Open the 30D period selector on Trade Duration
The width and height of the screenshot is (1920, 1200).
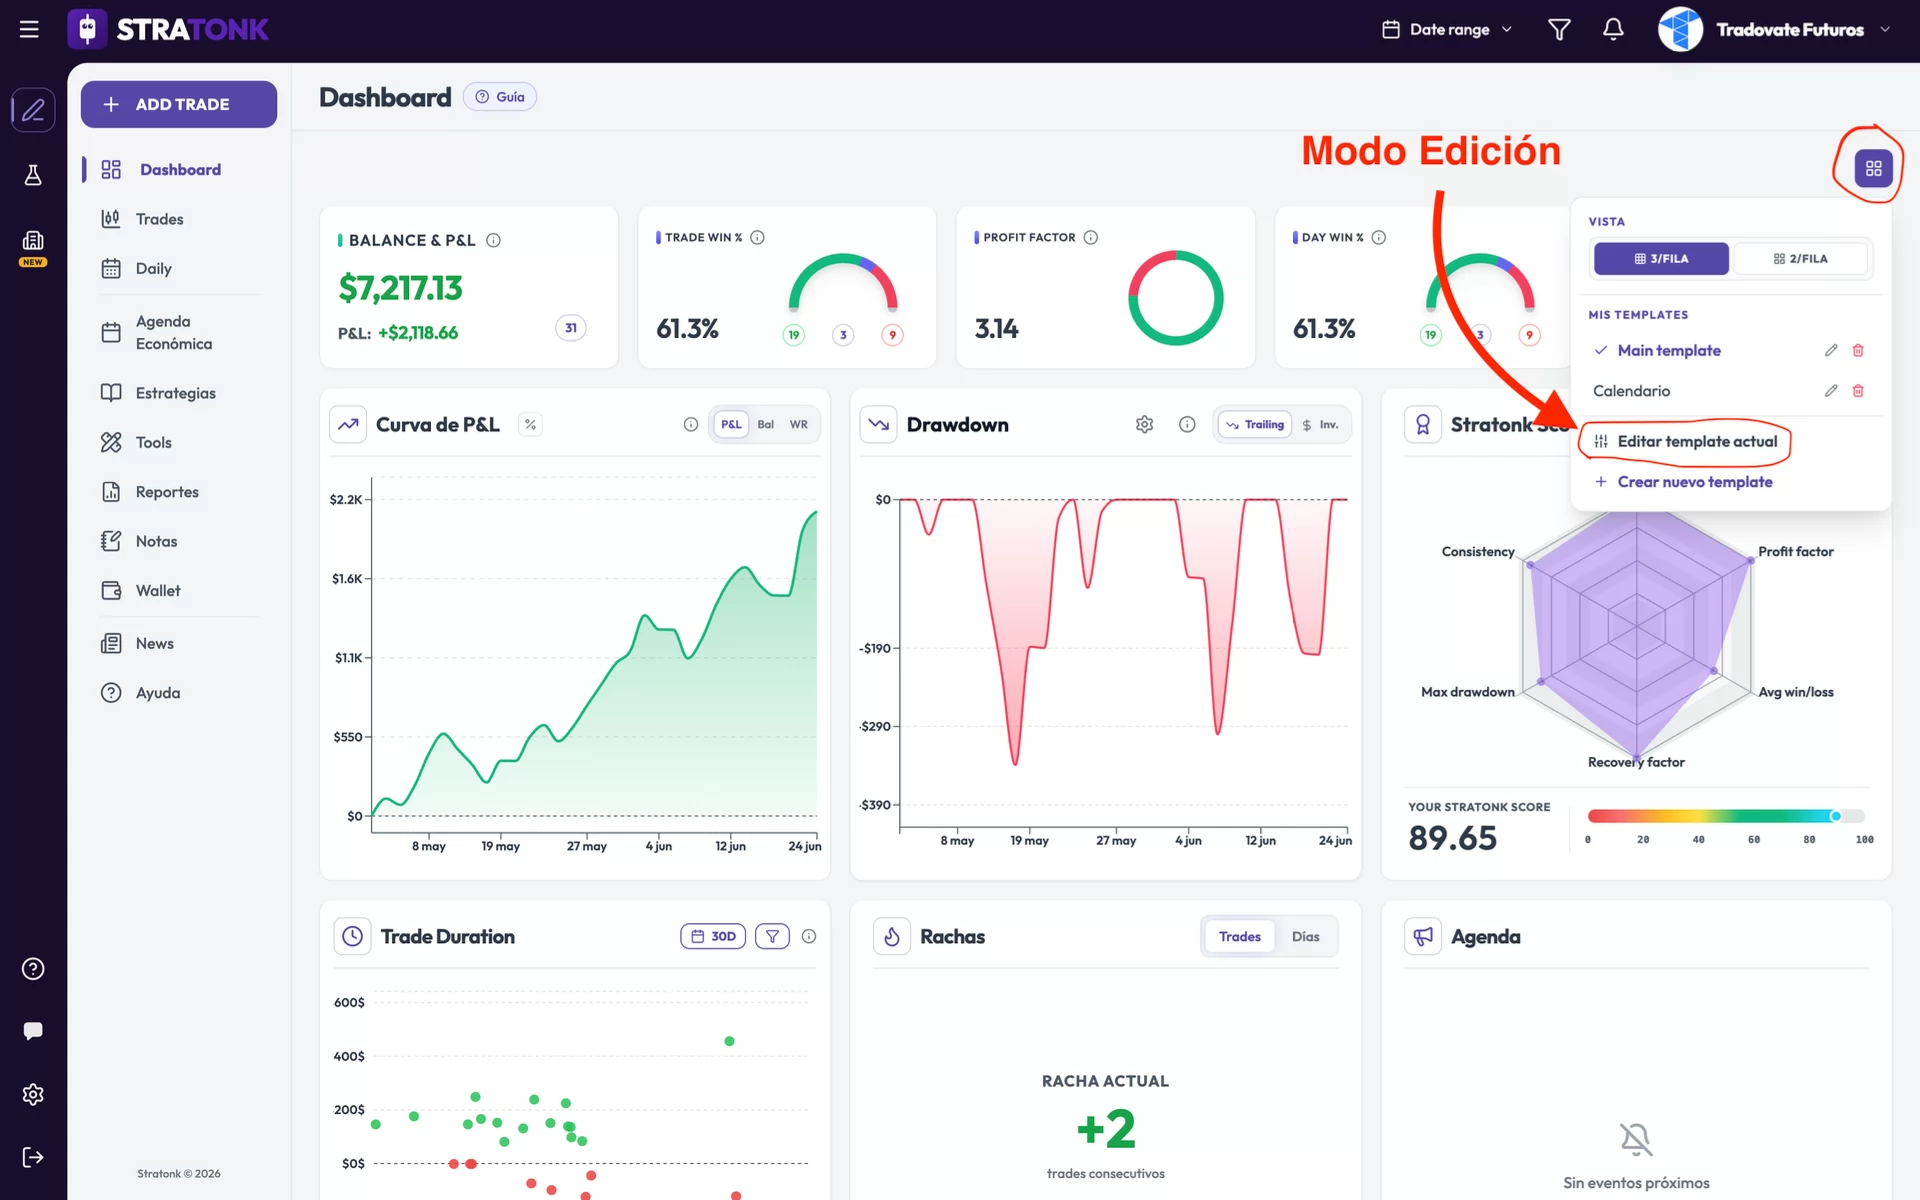(x=713, y=936)
